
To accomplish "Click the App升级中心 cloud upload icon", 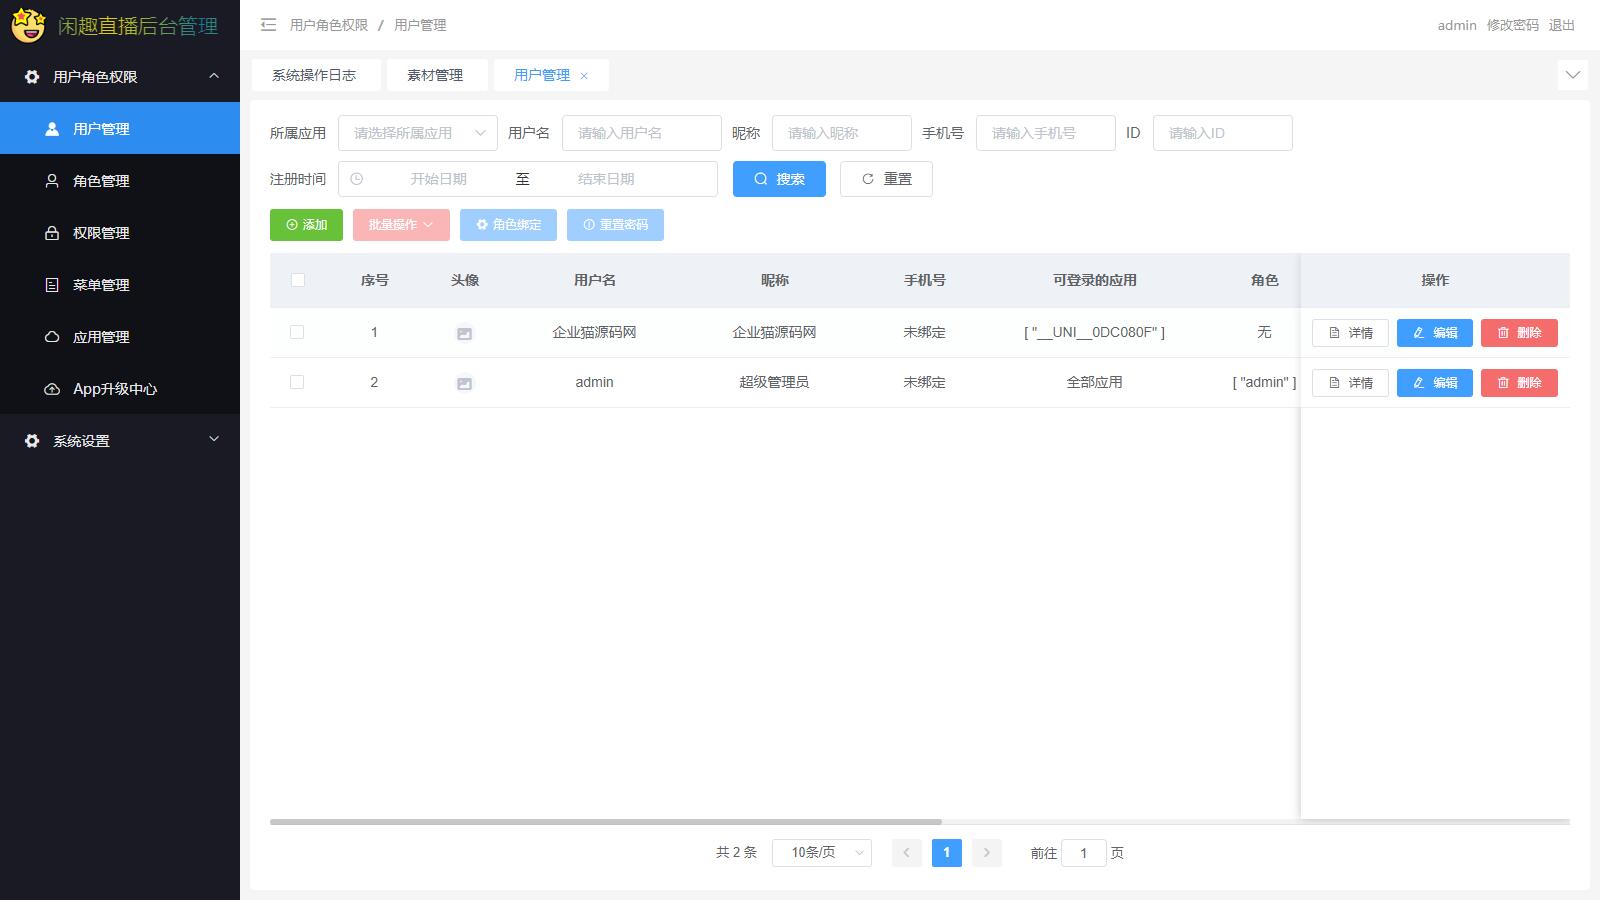I will click(52, 389).
